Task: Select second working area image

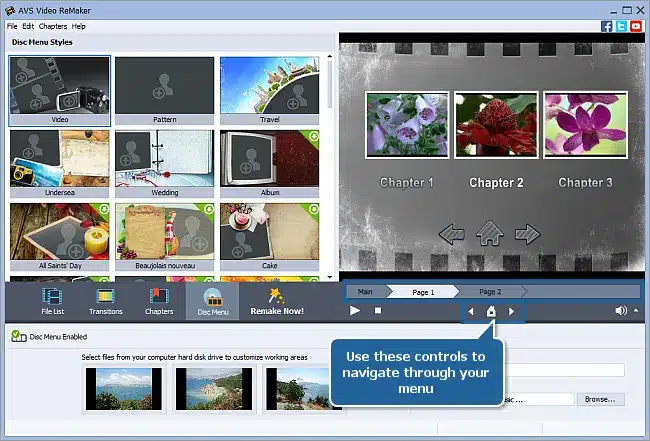Action: (214, 389)
